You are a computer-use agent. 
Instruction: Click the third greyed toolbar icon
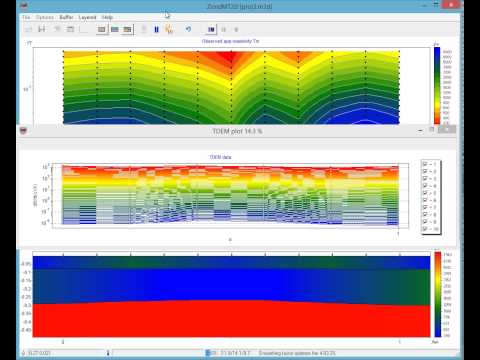[x=57, y=29]
